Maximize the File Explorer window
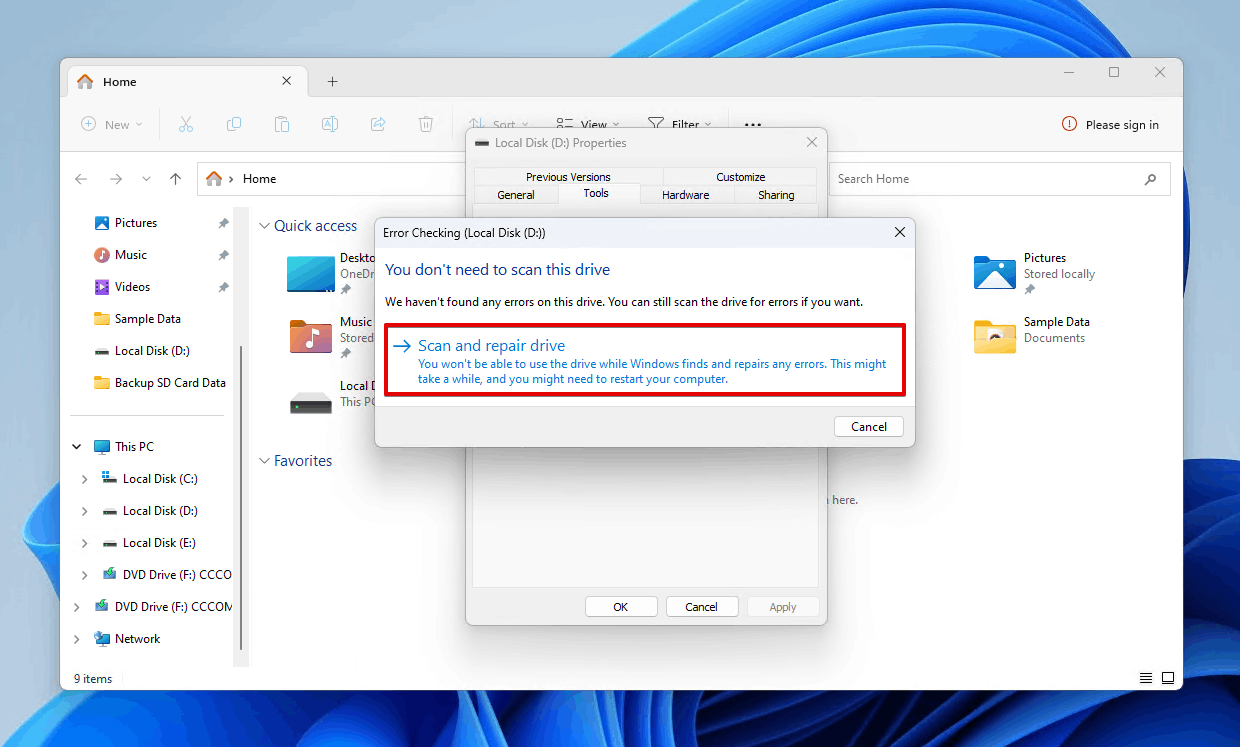This screenshot has width=1240, height=747. tap(1114, 72)
